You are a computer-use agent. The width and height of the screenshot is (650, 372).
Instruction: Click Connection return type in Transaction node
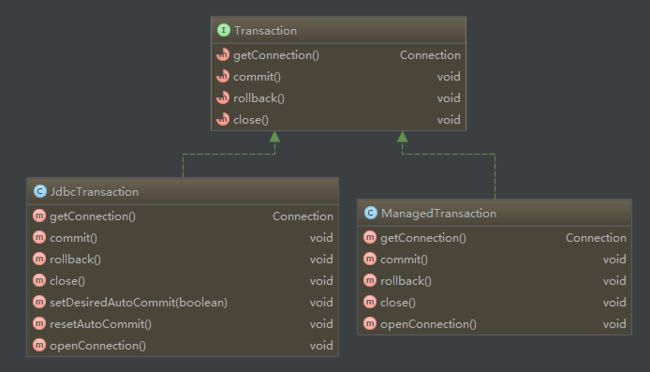tap(430, 55)
